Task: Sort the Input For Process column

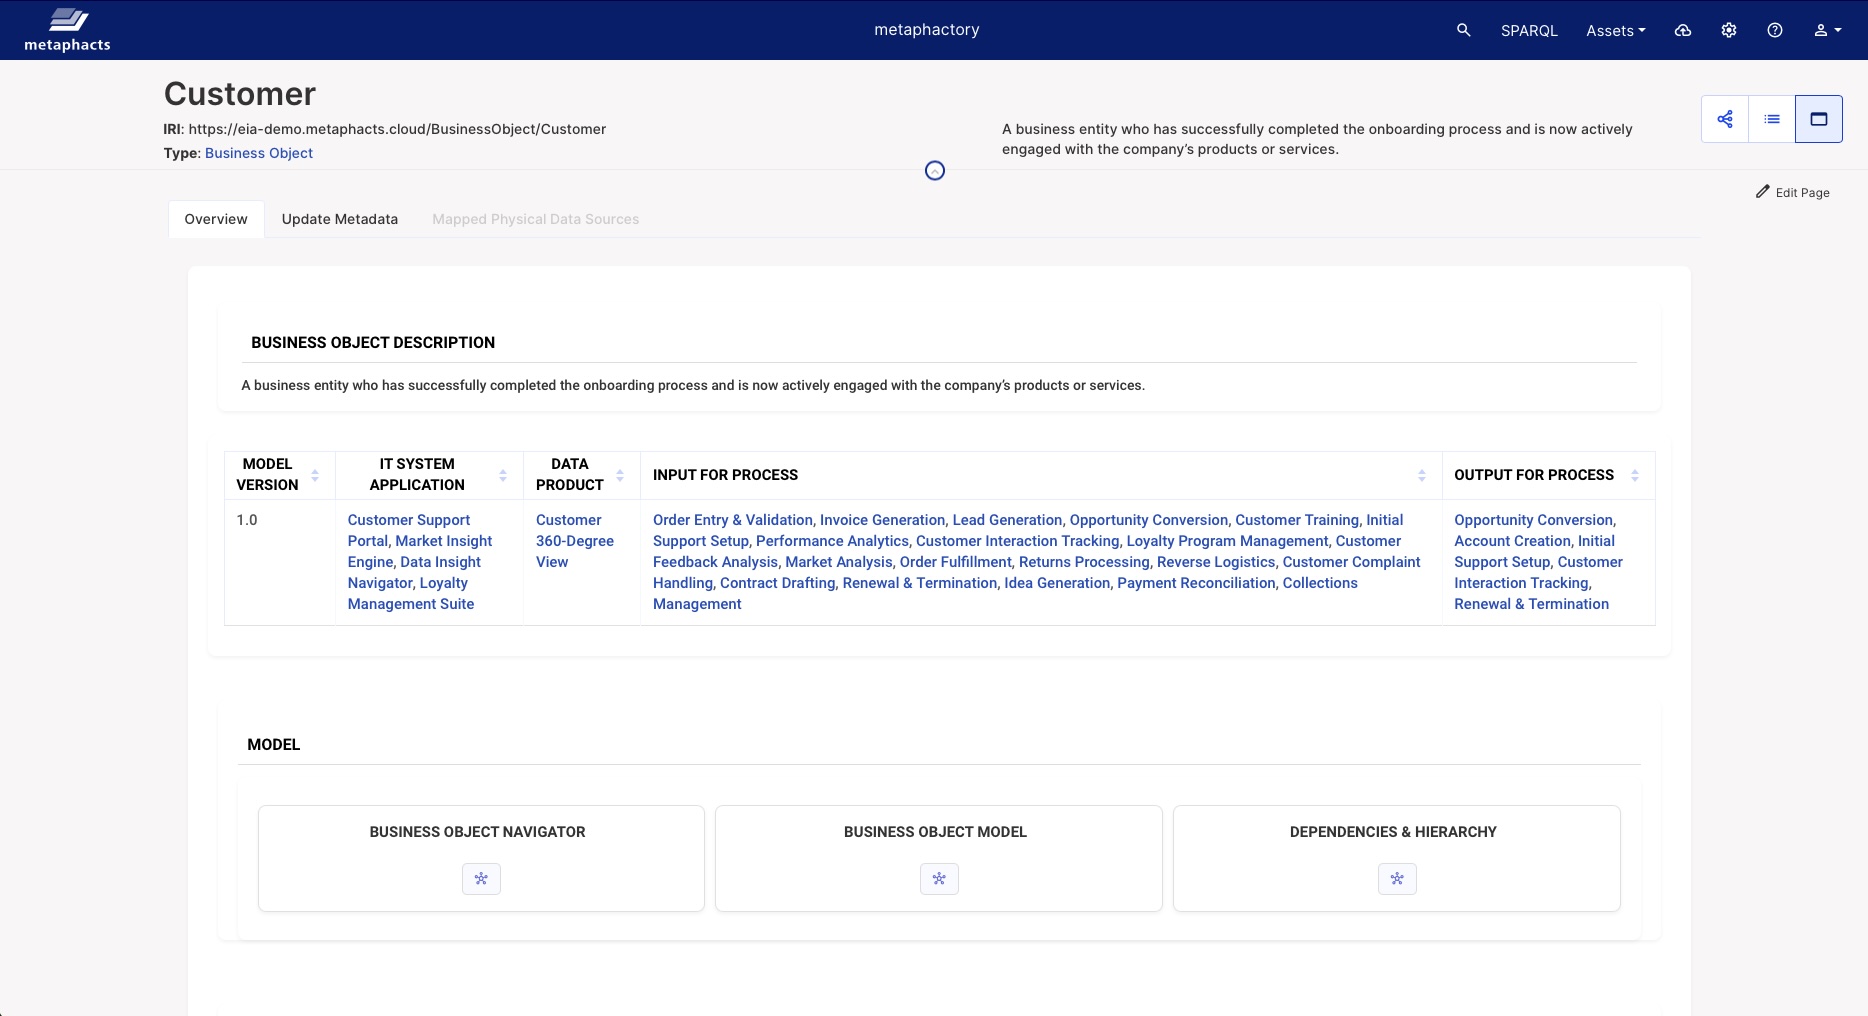Action: coord(1421,475)
